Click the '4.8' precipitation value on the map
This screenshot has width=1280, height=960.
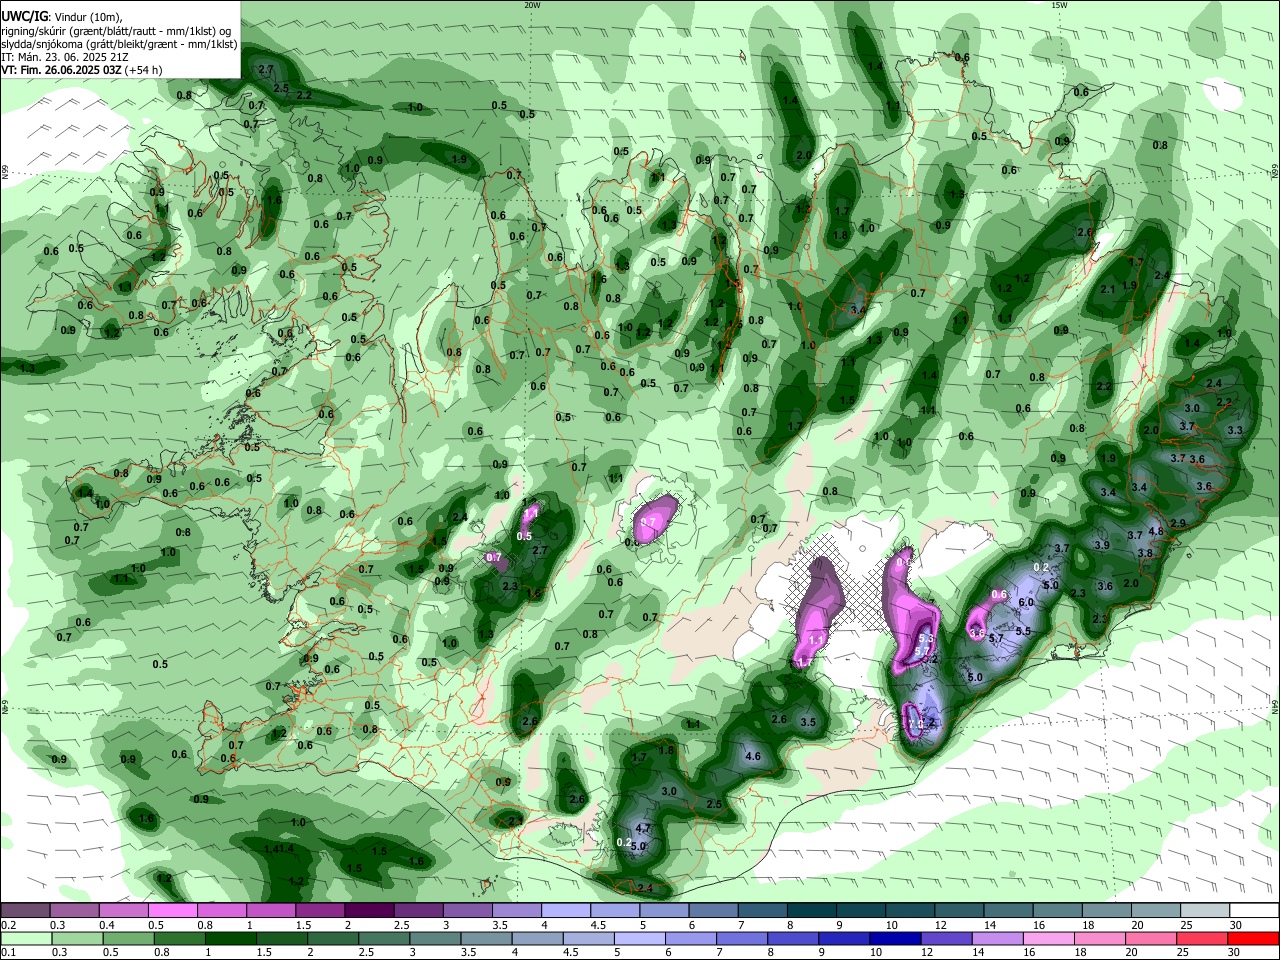point(1156,531)
